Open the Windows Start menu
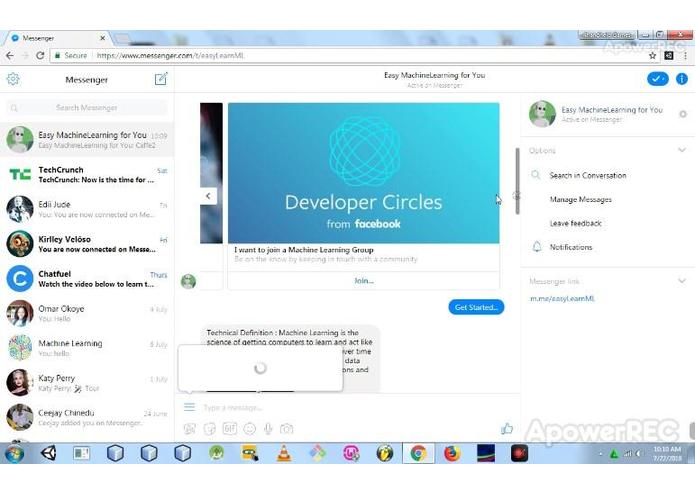 tap(14, 454)
